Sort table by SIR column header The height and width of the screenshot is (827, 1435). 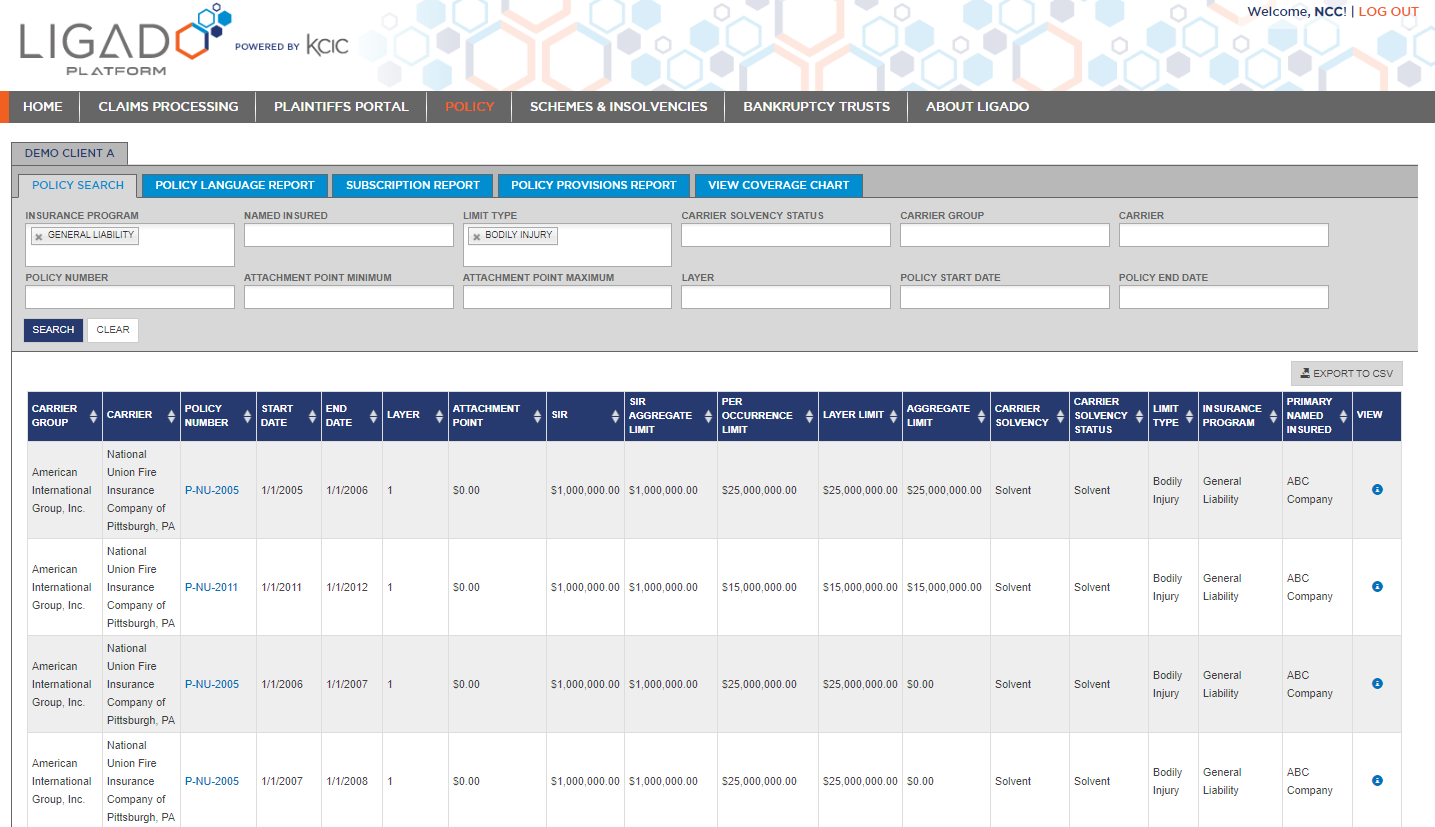point(585,416)
